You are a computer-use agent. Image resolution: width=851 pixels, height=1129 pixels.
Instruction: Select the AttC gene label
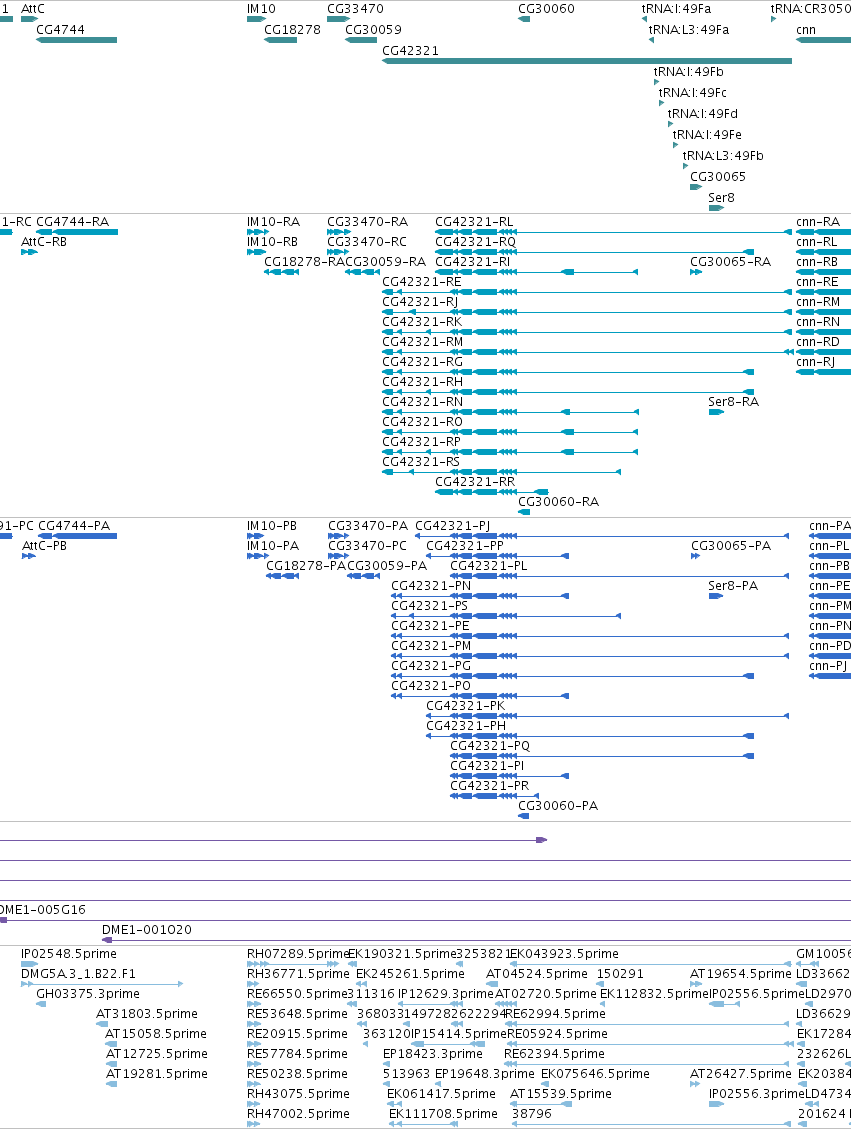click(32, 9)
